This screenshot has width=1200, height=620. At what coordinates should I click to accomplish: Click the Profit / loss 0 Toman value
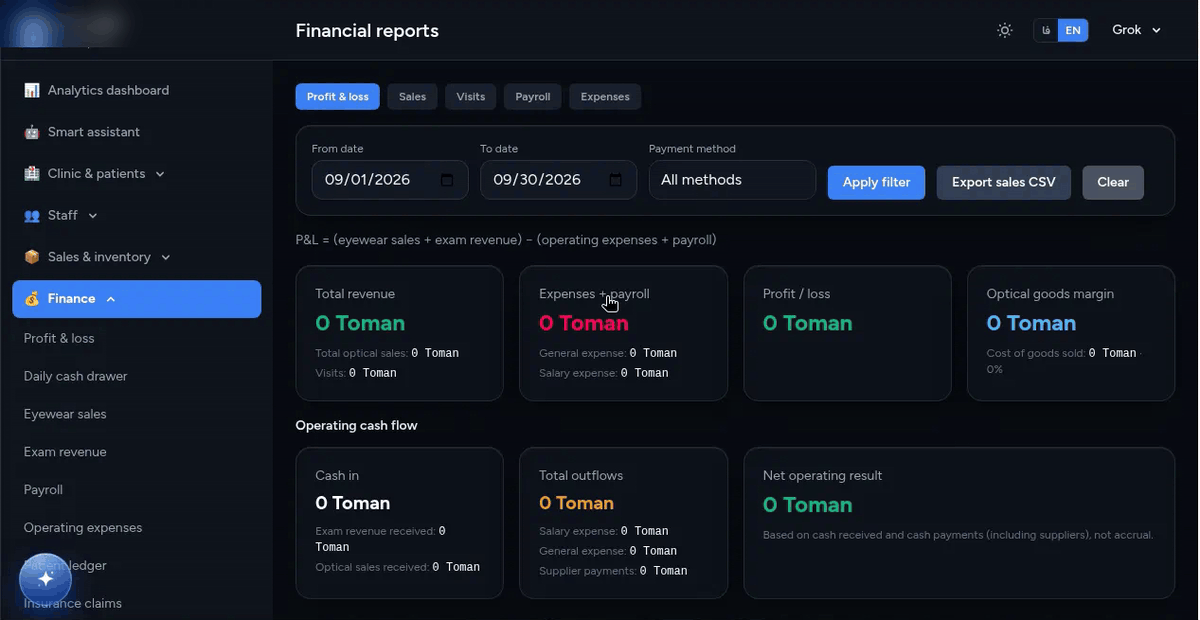(808, 323)
